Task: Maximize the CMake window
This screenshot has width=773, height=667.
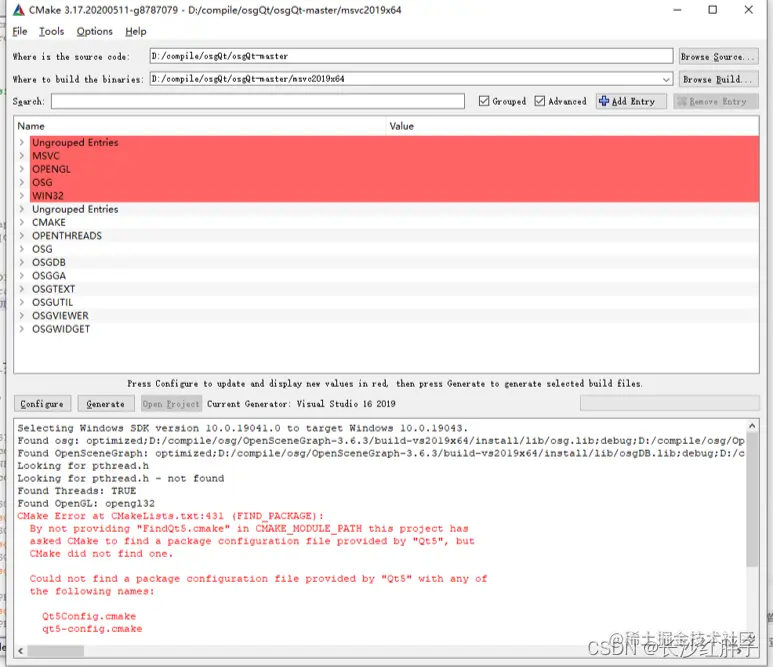Action: (713, 10)
